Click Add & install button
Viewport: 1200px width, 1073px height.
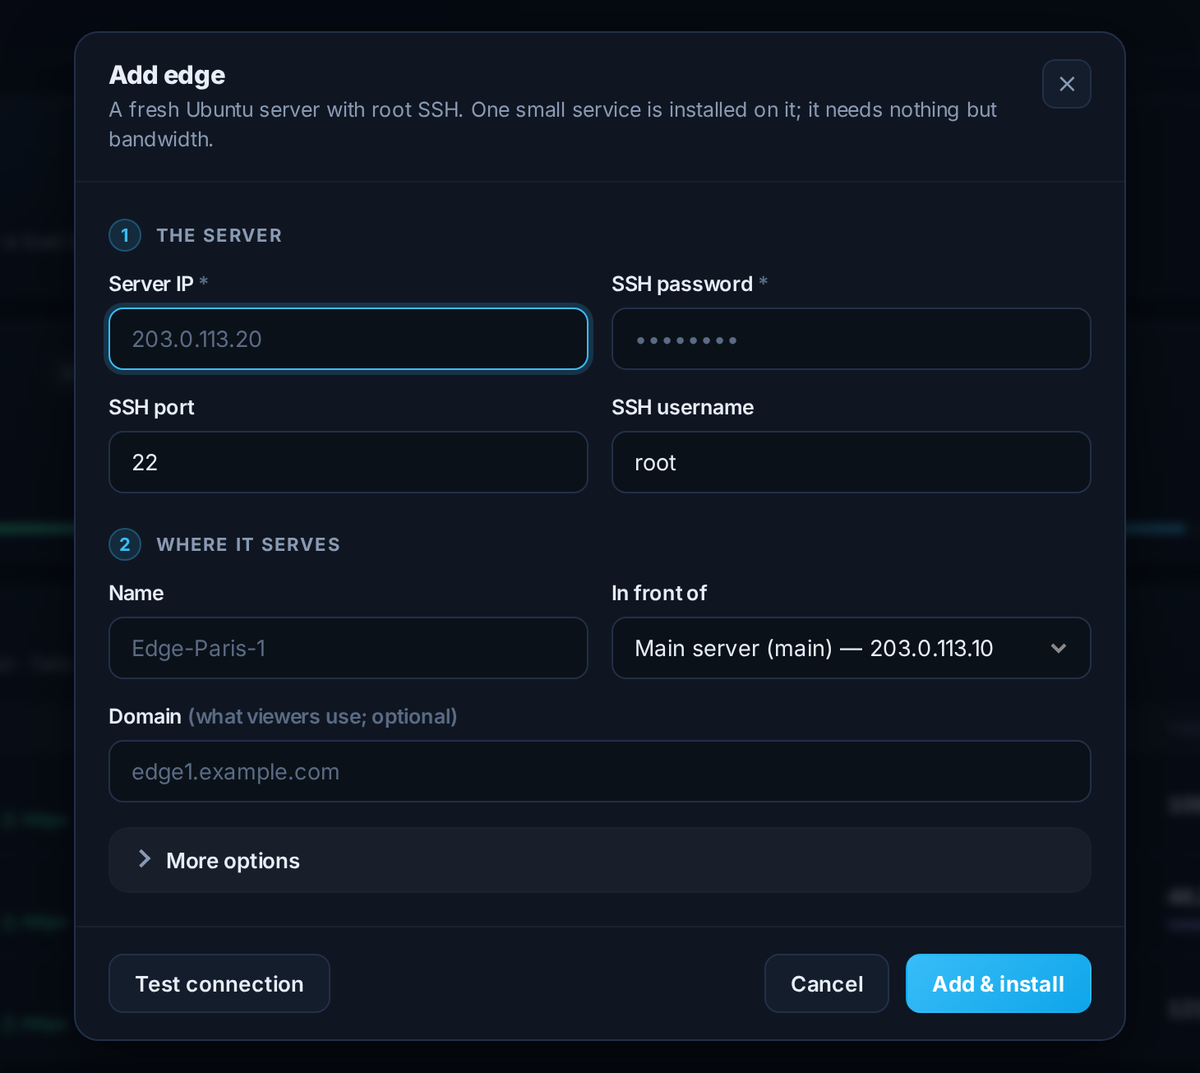[x=998, y=984]
